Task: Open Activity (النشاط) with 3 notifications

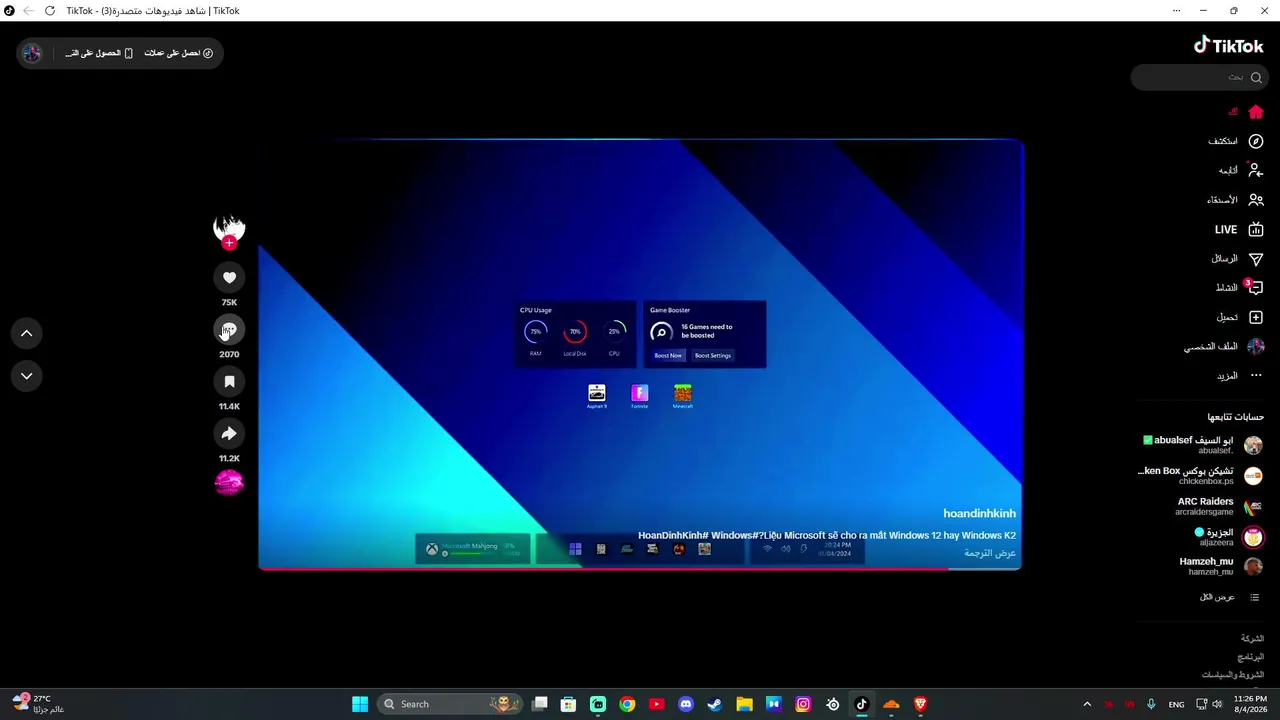Action: click(1240, 288)
